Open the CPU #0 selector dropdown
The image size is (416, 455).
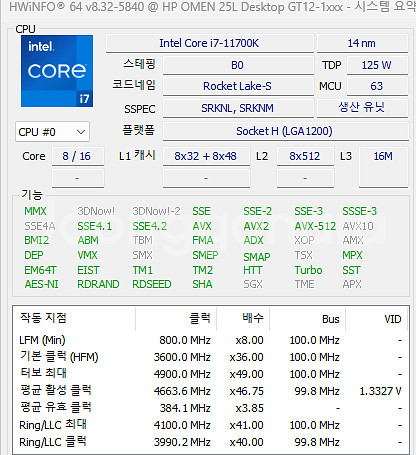[52, 132]
